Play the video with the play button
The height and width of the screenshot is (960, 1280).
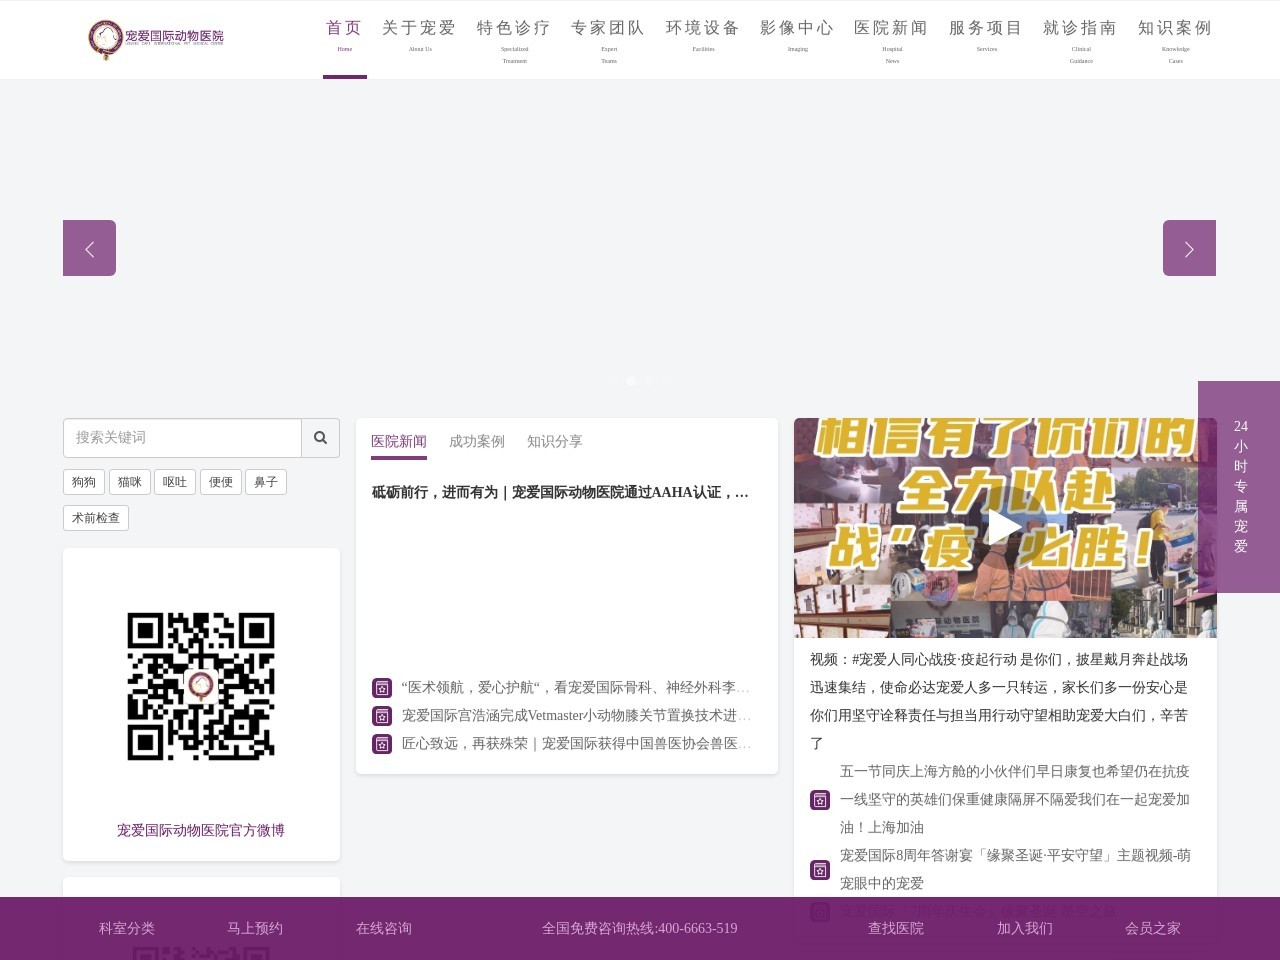(x=1004, y=527)
